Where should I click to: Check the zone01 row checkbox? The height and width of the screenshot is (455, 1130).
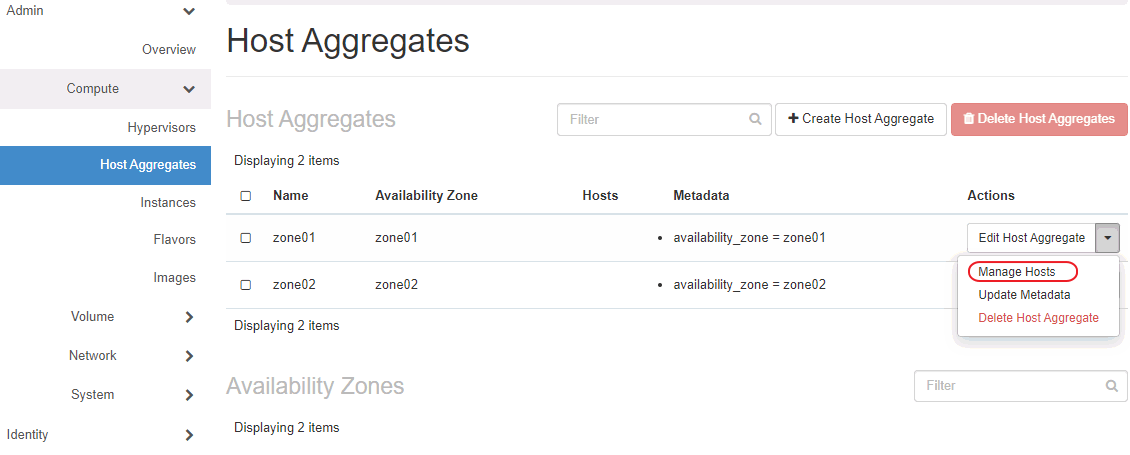tap(246, 238)
